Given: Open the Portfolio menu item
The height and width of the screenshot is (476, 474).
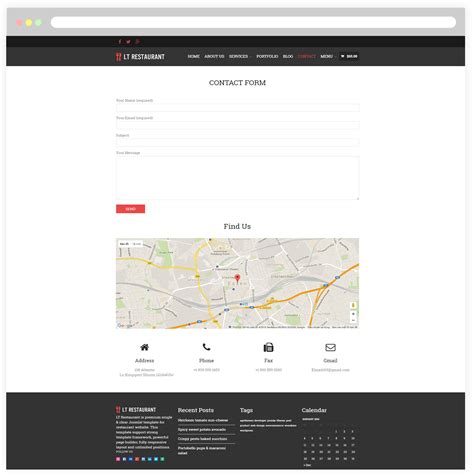Looking at the screenshot, I should (267, 56).
